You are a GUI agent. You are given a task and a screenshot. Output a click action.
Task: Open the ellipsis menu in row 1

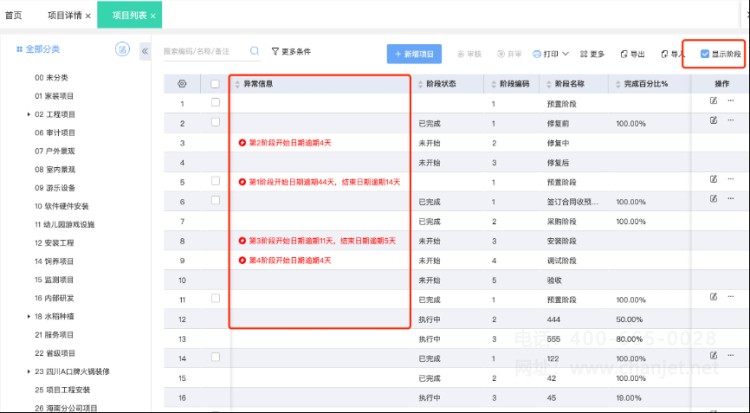pos(730,100)
